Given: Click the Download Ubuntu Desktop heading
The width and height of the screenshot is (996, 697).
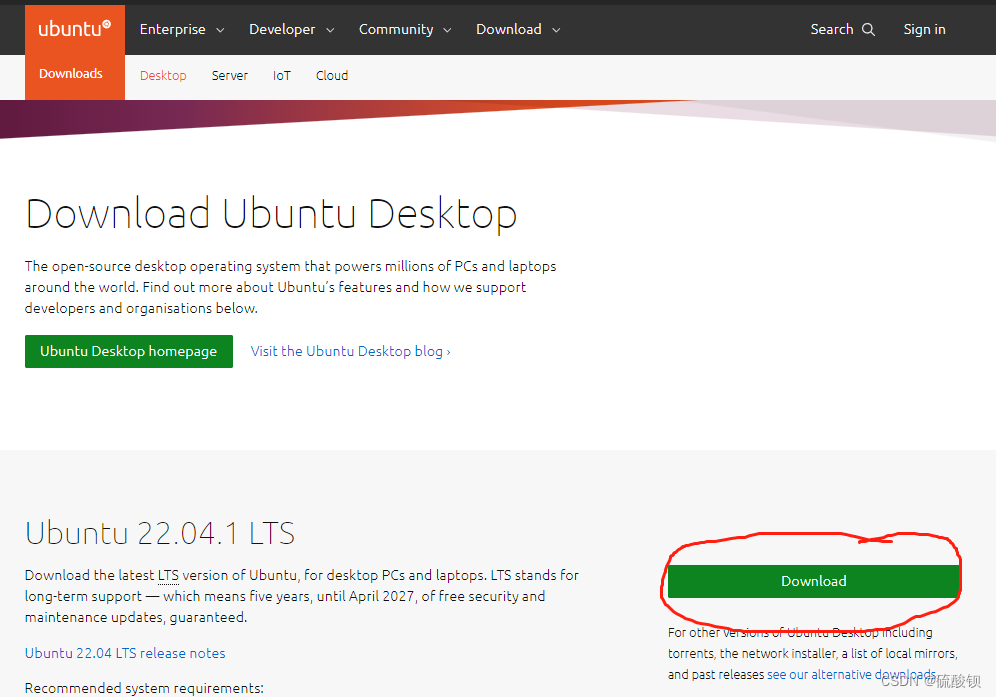Looking at the screenshot, I should pyautogui.click(x=271, y=213).
